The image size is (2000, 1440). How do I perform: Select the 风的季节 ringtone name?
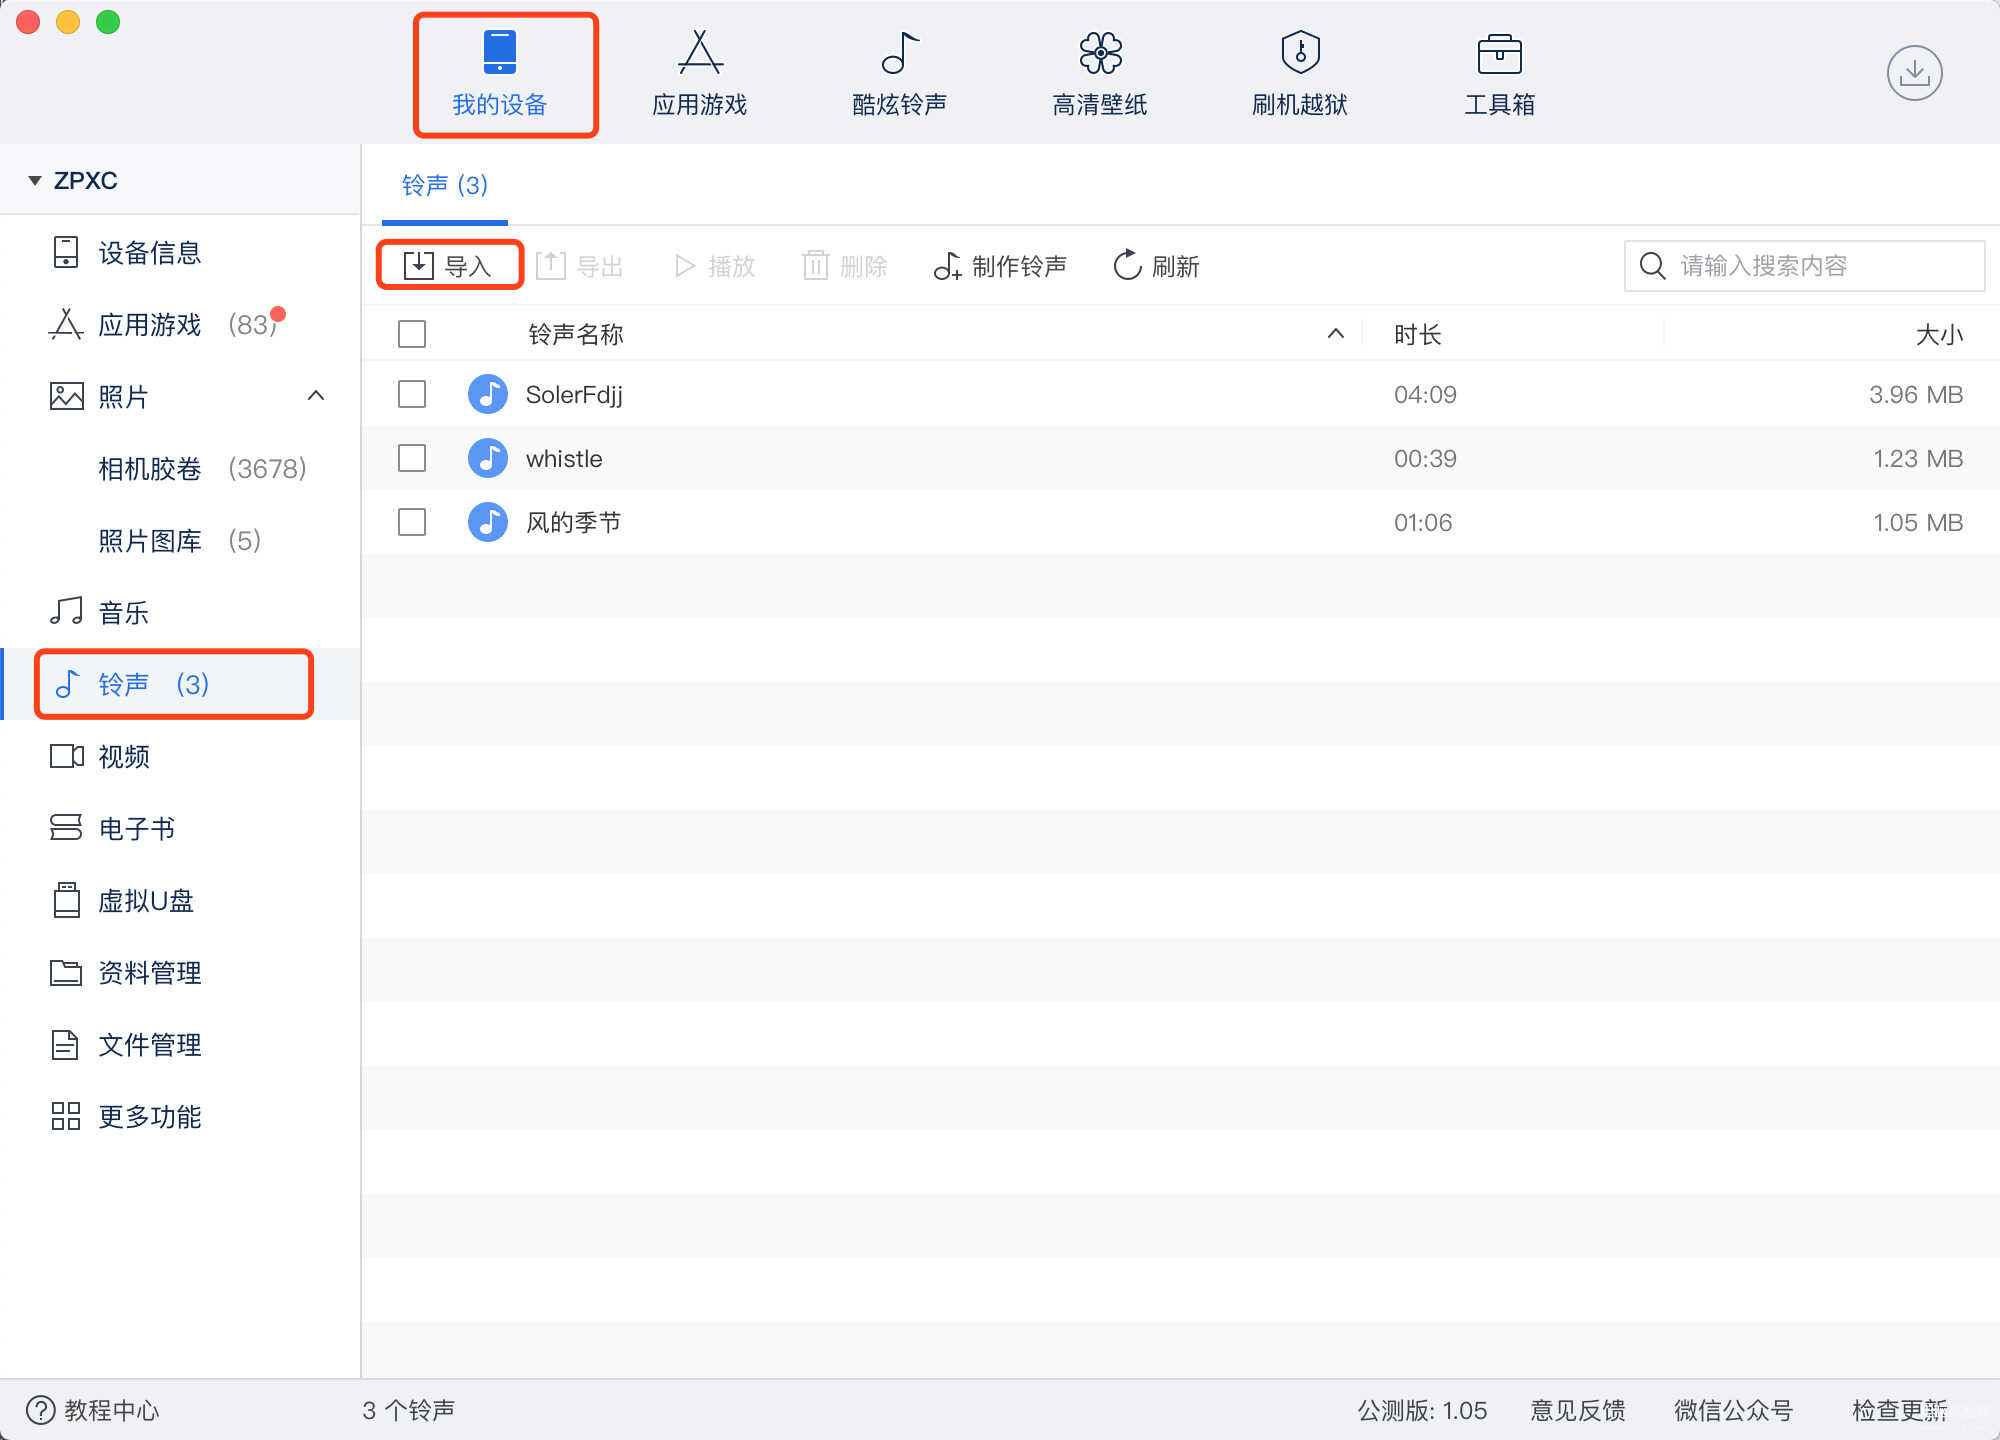(x=574, y=522)
